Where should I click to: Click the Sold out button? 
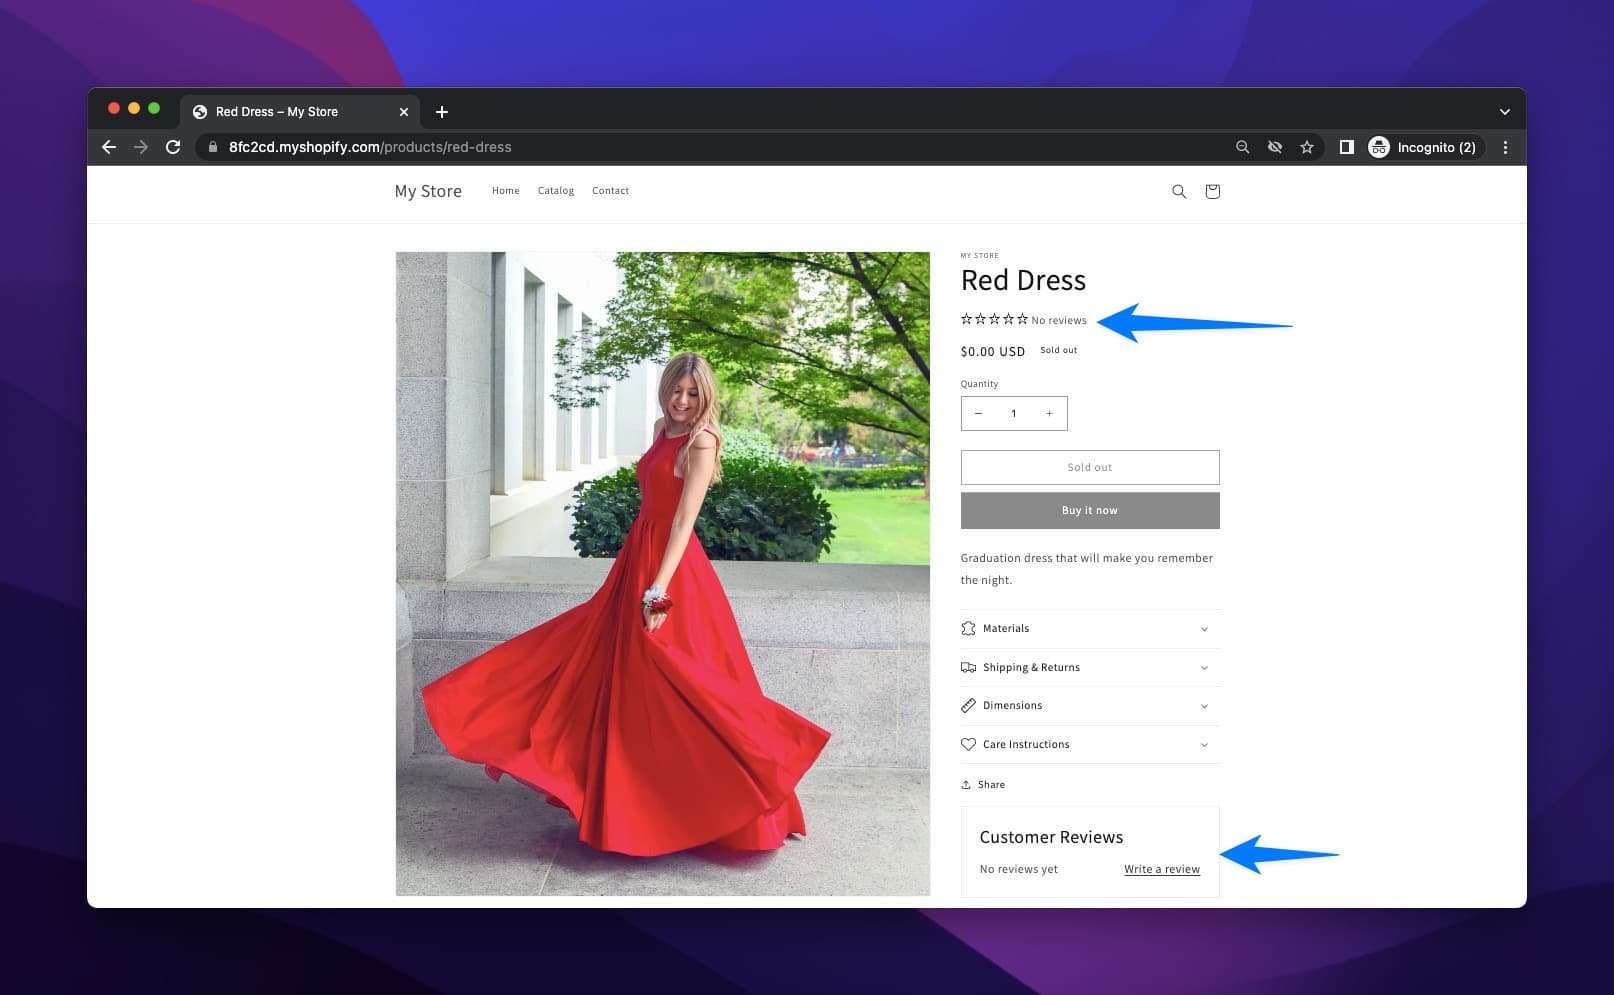click(x=1090, y=467)
